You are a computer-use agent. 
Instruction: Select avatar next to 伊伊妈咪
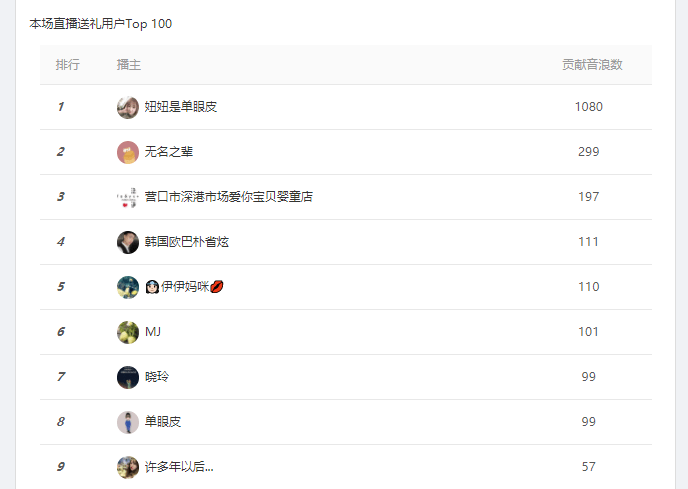(x=128, y=287)
